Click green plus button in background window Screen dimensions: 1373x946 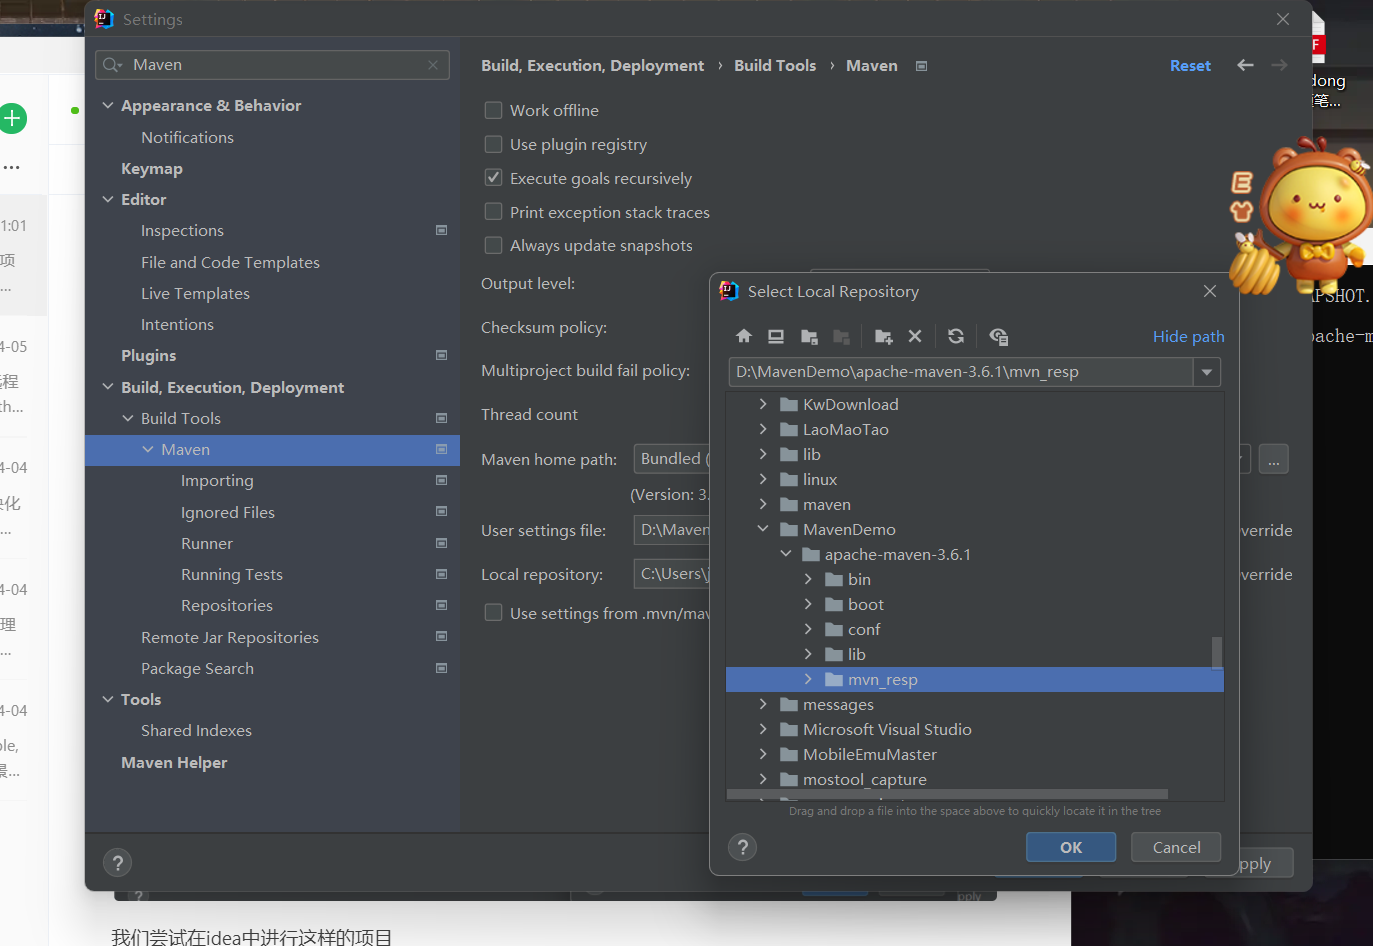pyautogui.click(x=12, y=118)
